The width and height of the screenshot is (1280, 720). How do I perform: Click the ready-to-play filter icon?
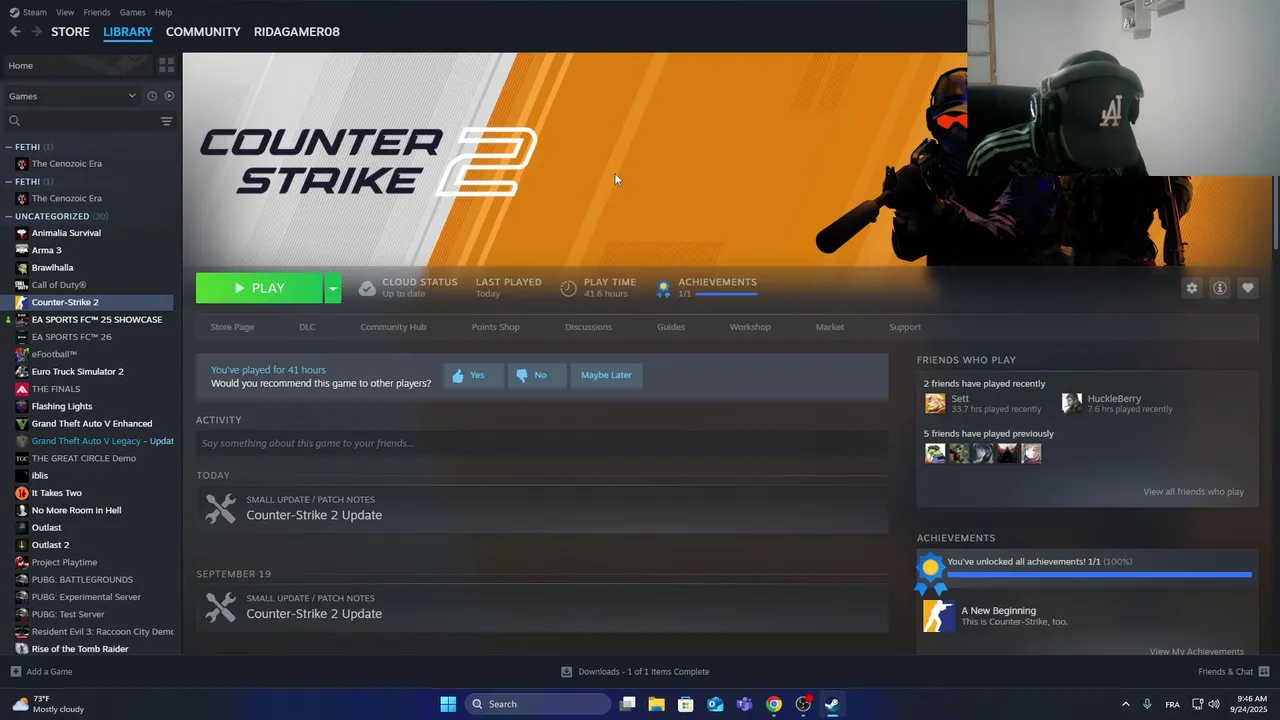pos(169,96)
